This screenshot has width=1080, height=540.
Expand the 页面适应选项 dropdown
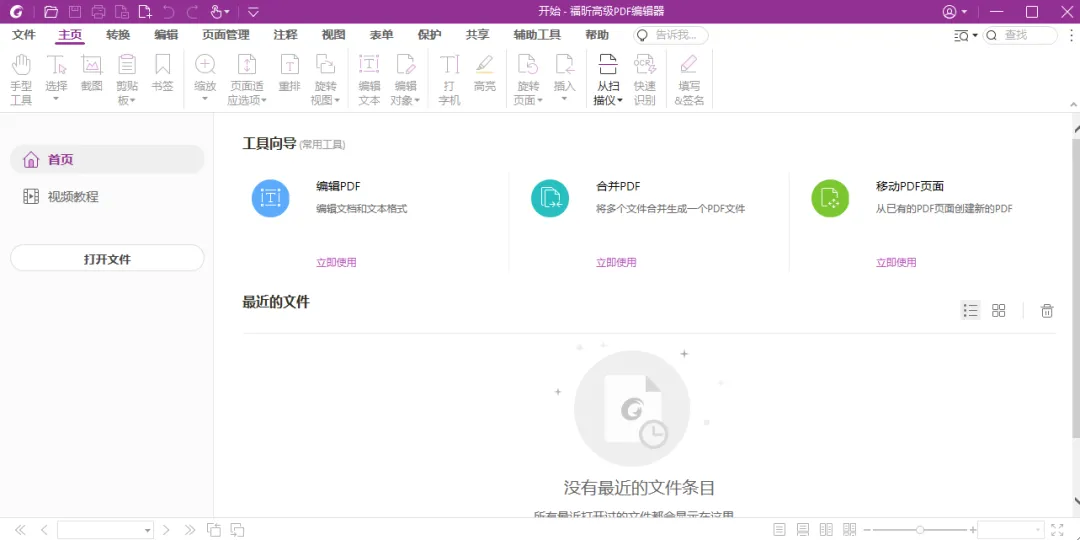[264, 101]
